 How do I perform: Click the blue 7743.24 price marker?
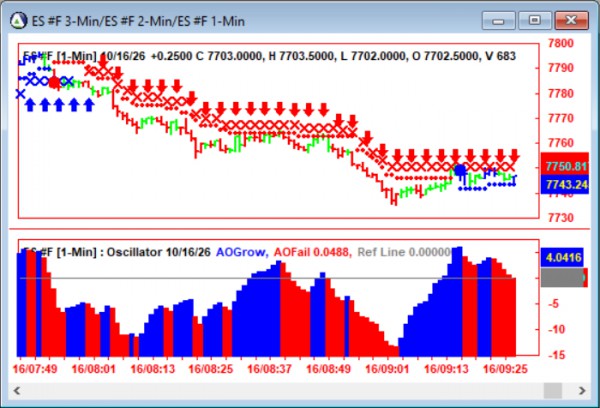click(565, 184)
